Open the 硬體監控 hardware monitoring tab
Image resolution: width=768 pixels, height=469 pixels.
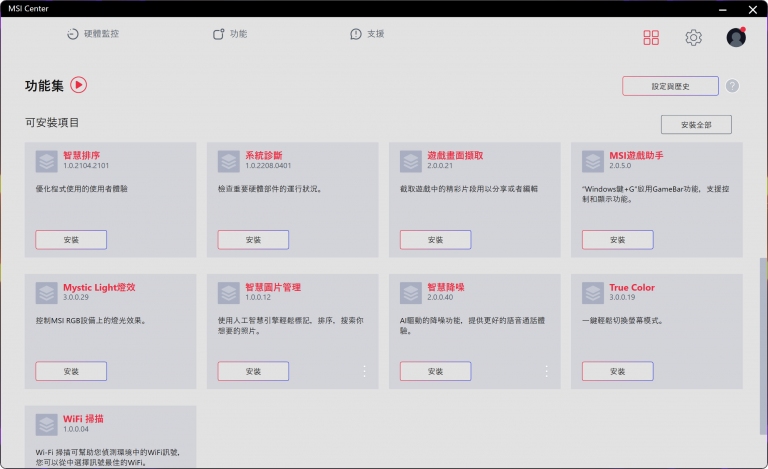coord(93,34)
